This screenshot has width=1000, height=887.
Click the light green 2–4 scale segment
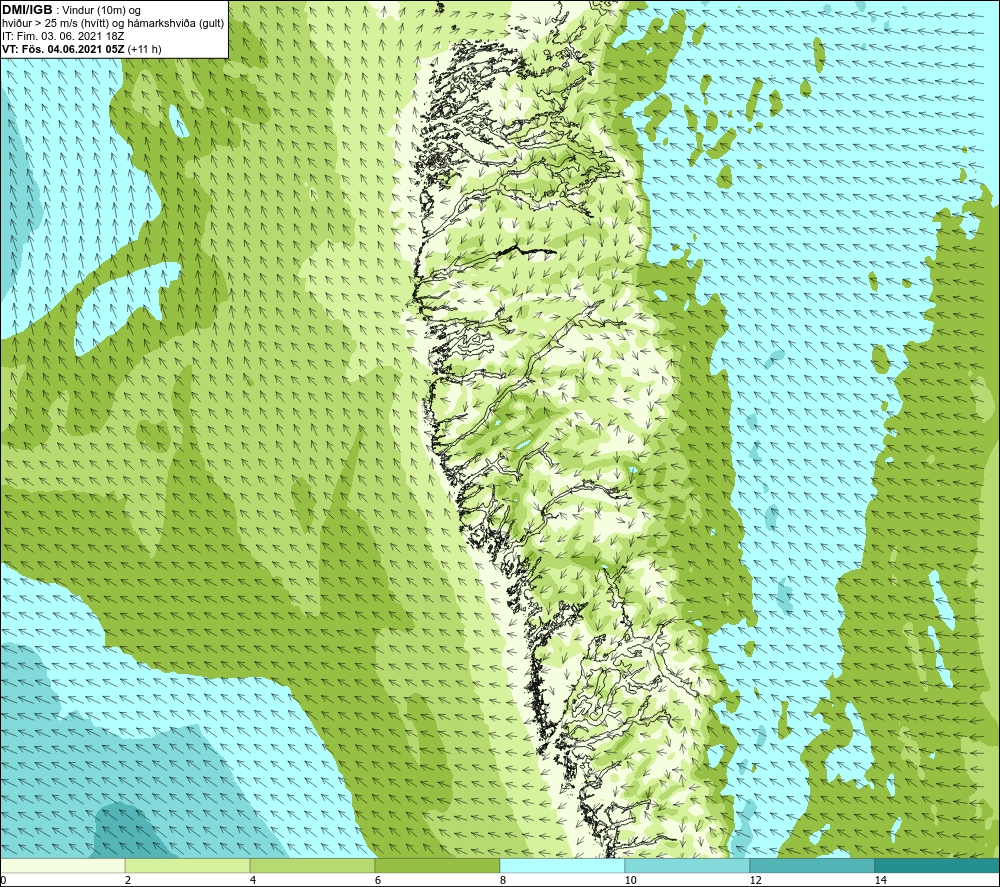[188, 865]
